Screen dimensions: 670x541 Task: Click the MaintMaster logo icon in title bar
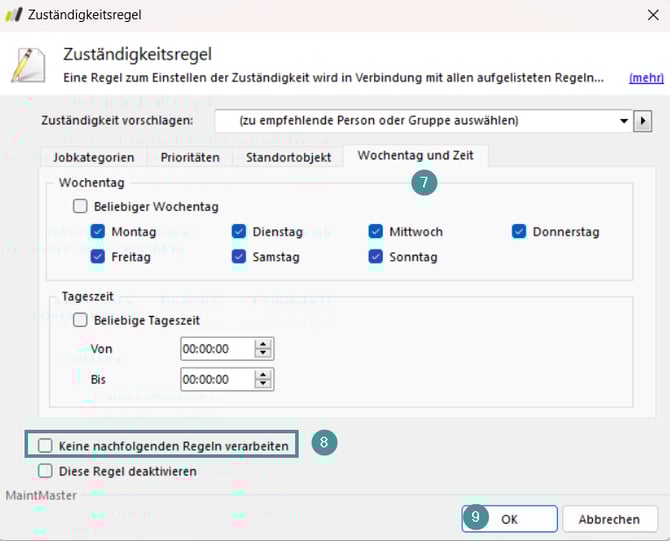[x=13, y=15]
